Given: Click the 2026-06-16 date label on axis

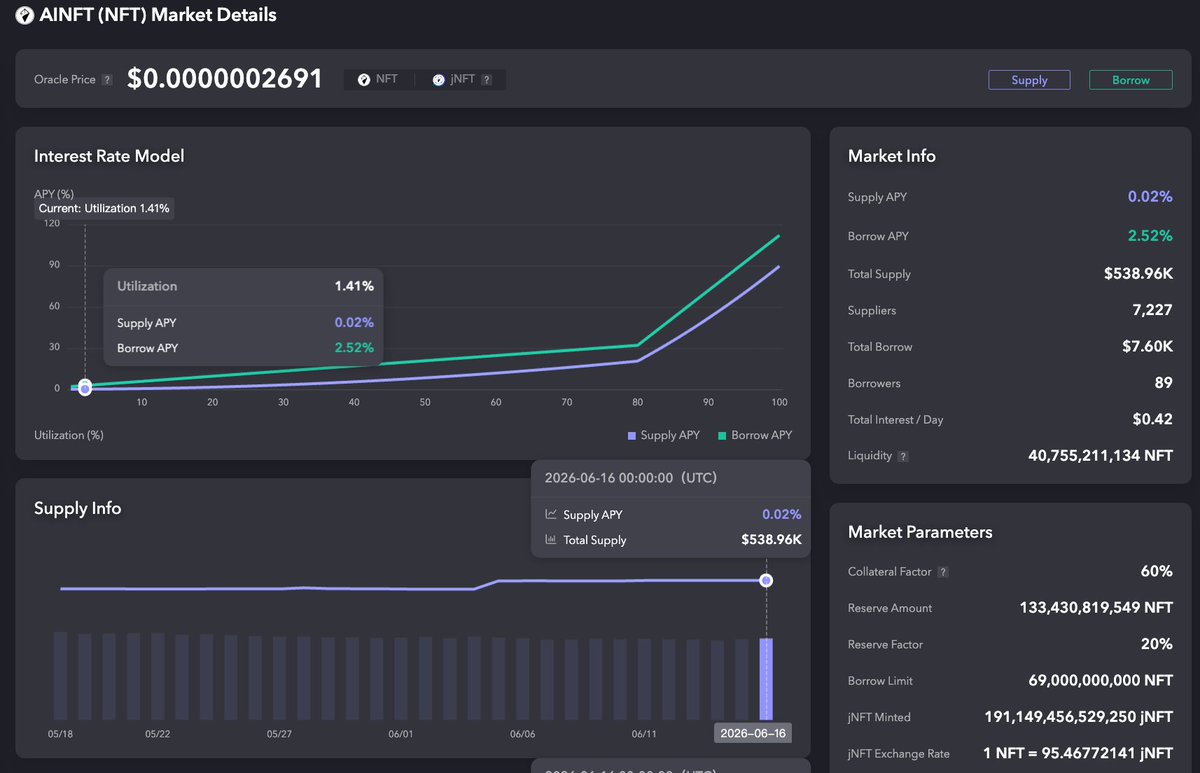Looking at the screenshot, I should click(753, 733).
